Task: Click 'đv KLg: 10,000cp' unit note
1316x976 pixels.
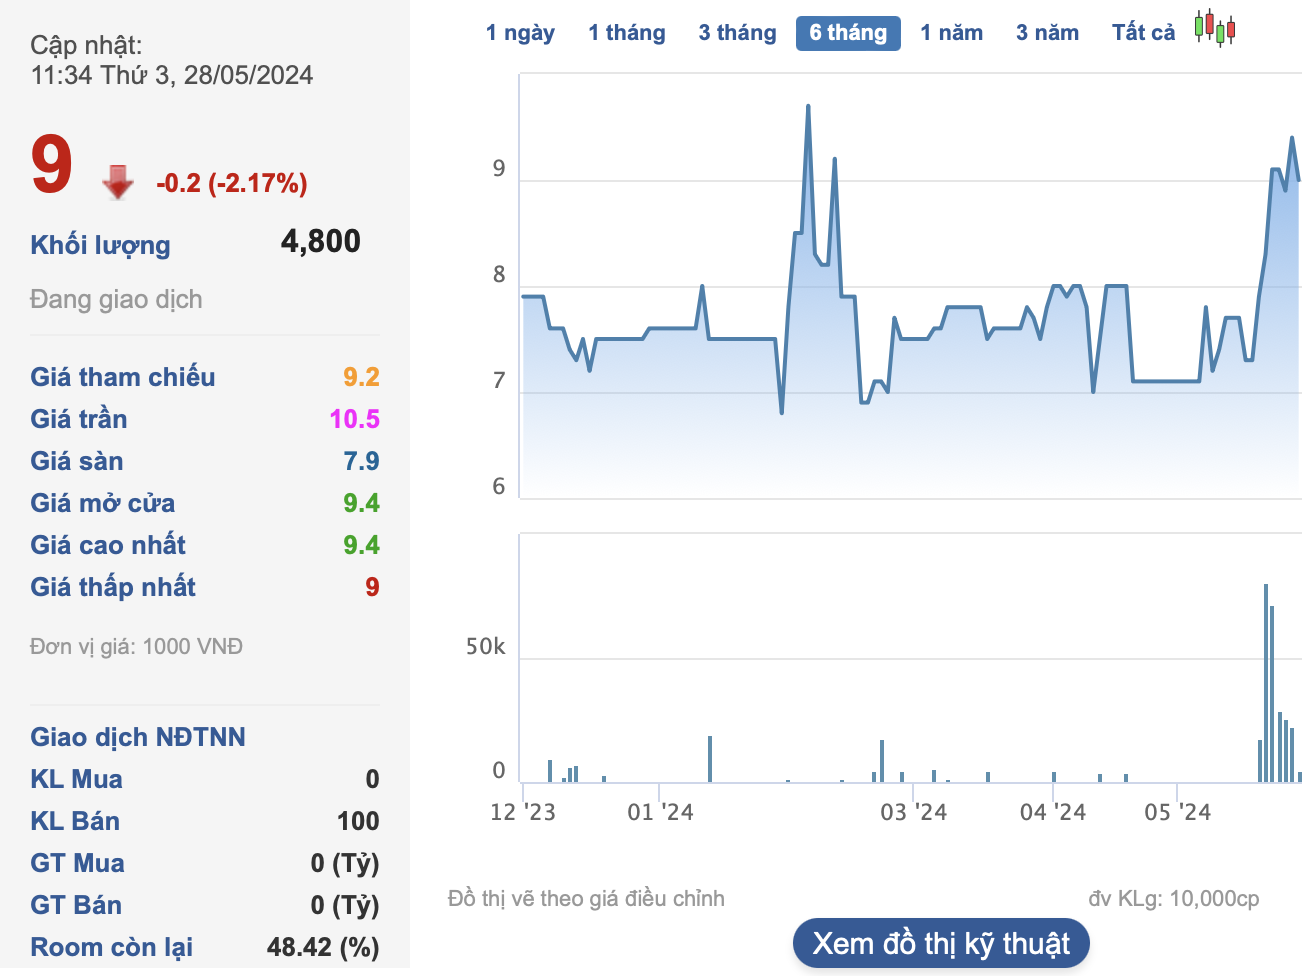Action: tap(1174, 898)
